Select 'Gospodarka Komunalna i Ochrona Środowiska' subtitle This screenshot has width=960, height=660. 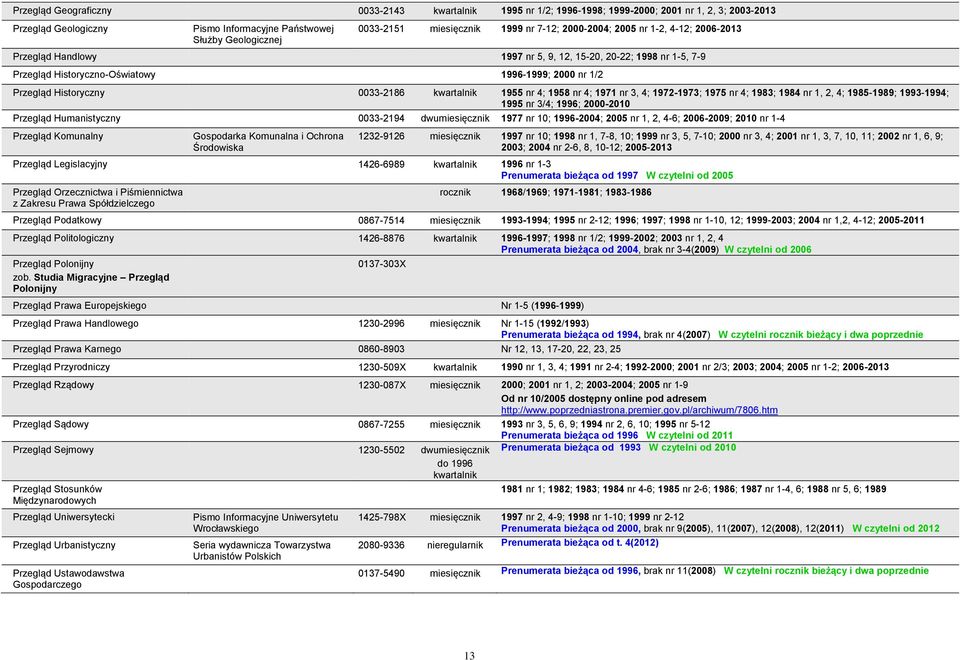(x=268, y=142)
